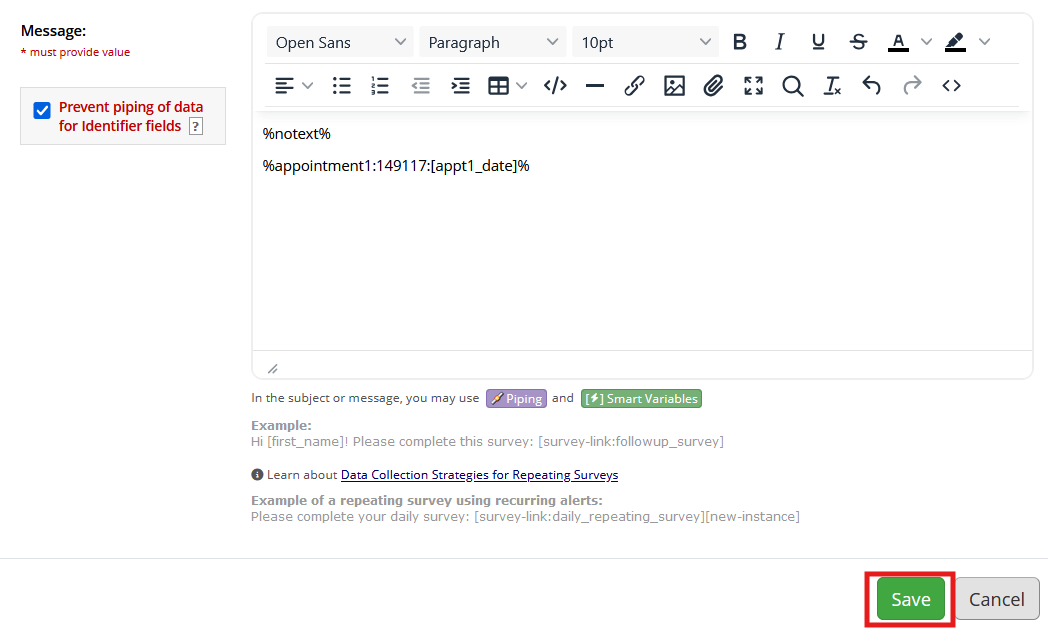Insert a numbered list
Image resolution: width=1048 pixels, height=628 pixels.
(380, 86)
